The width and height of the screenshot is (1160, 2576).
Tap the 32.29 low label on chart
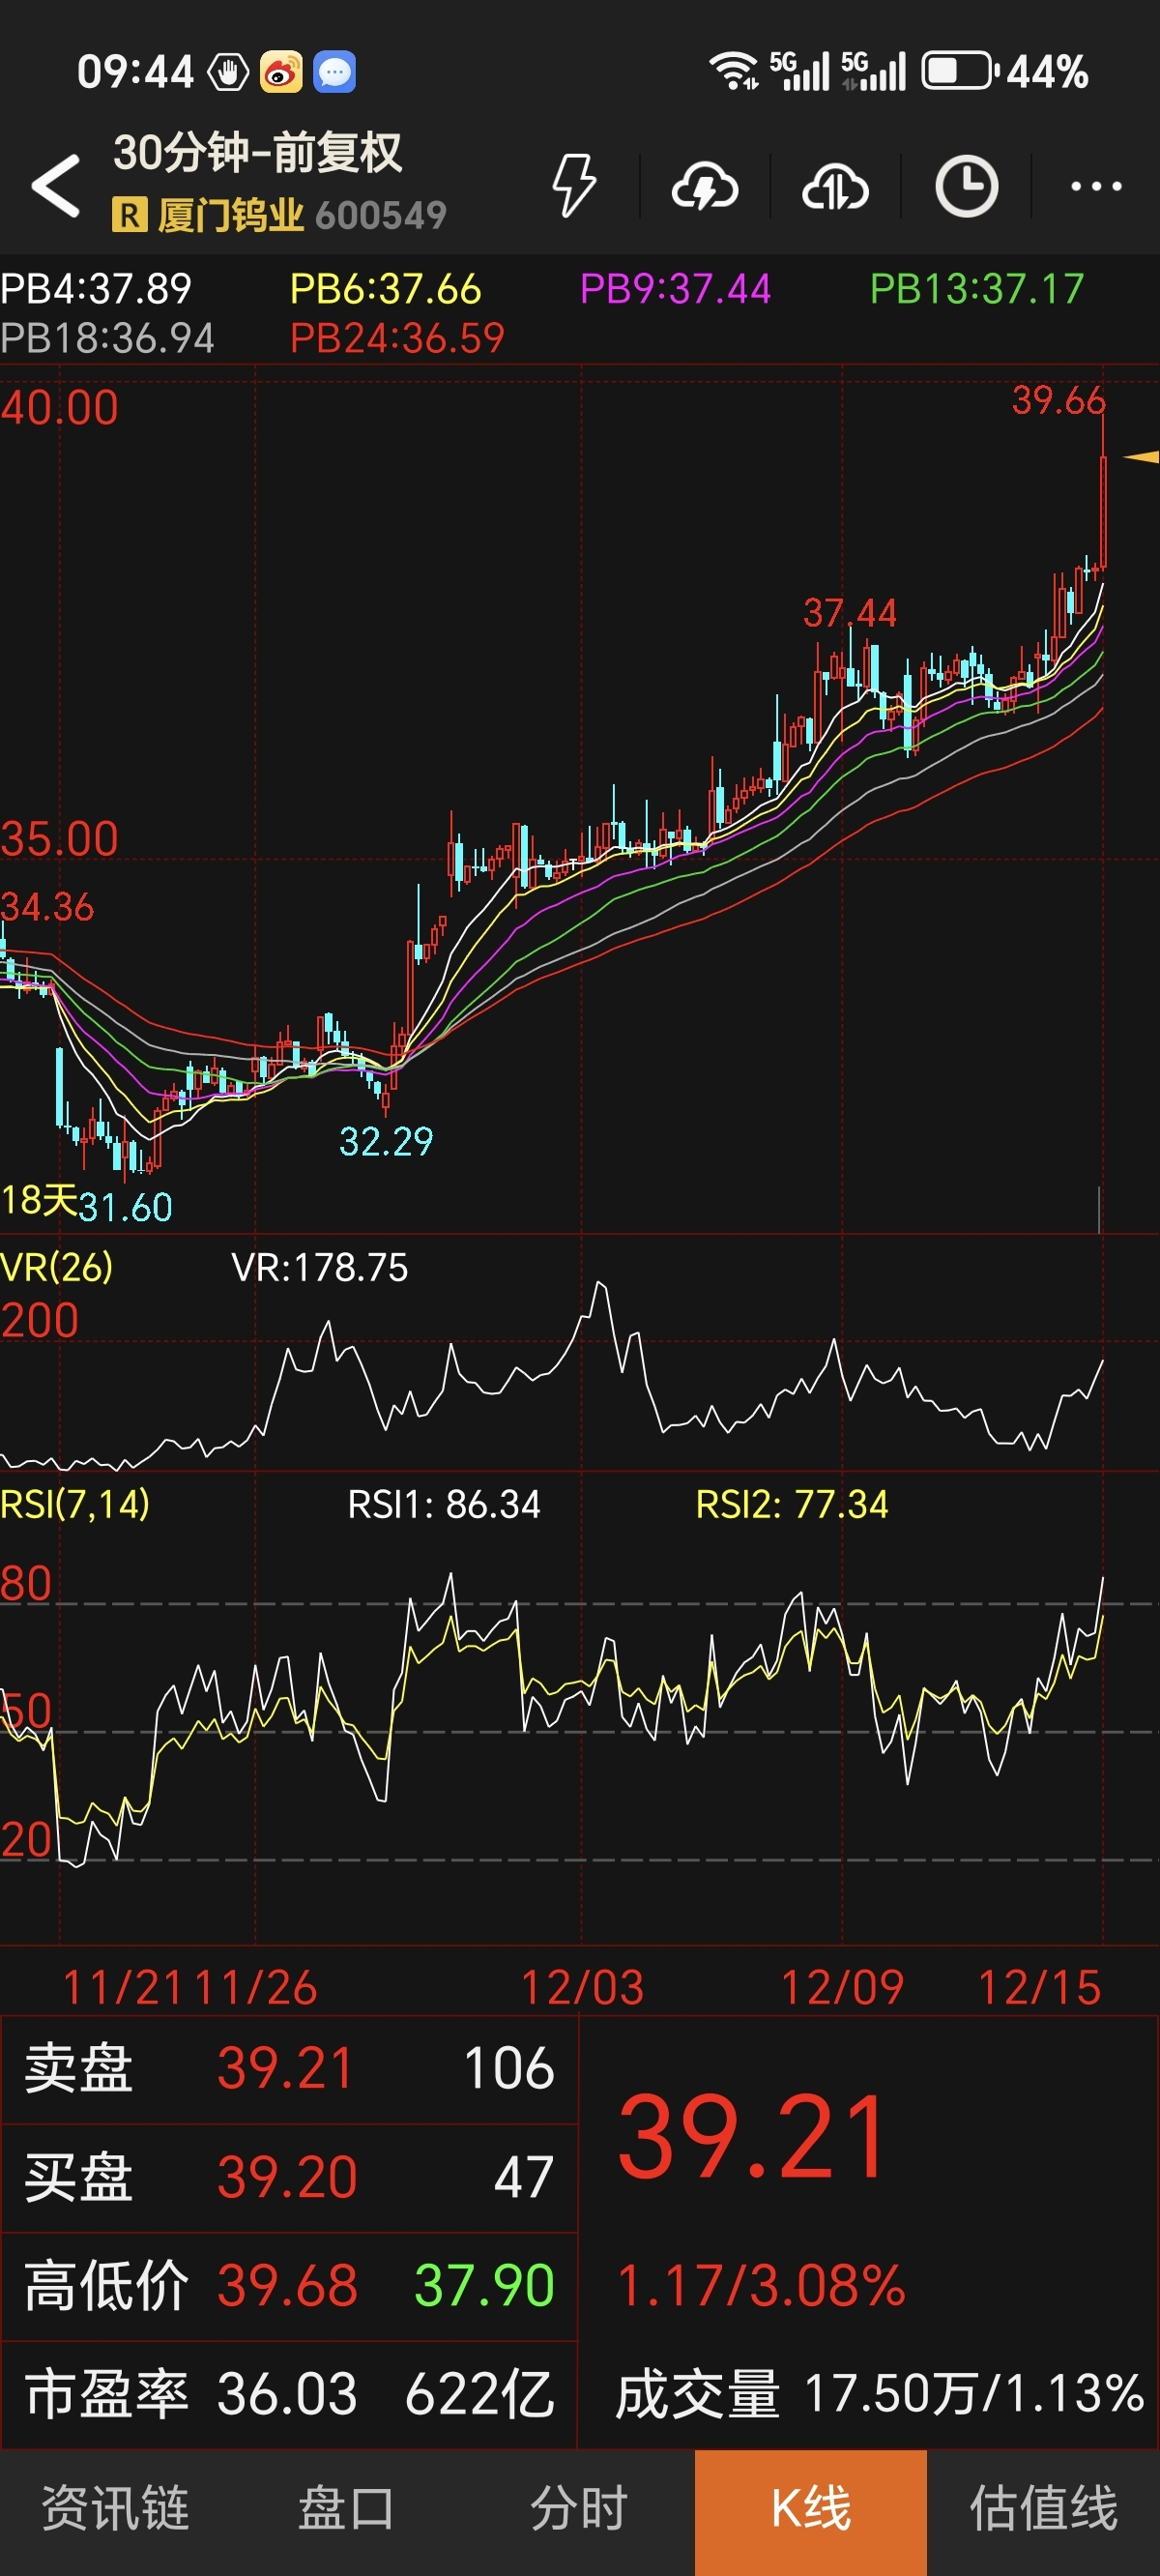[386, 1141]
